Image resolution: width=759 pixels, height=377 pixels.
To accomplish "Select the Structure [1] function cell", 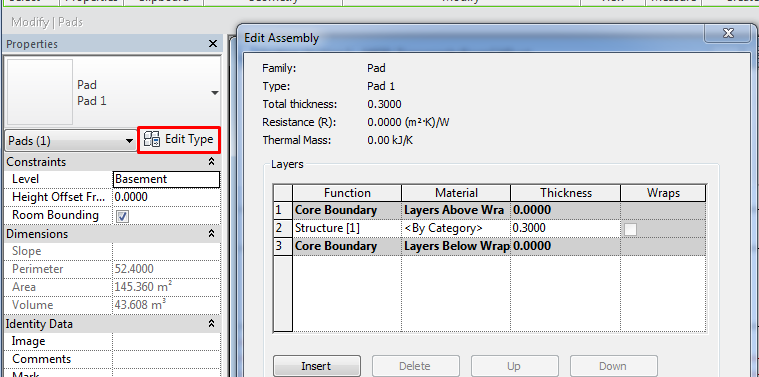I will pos(347,228).
